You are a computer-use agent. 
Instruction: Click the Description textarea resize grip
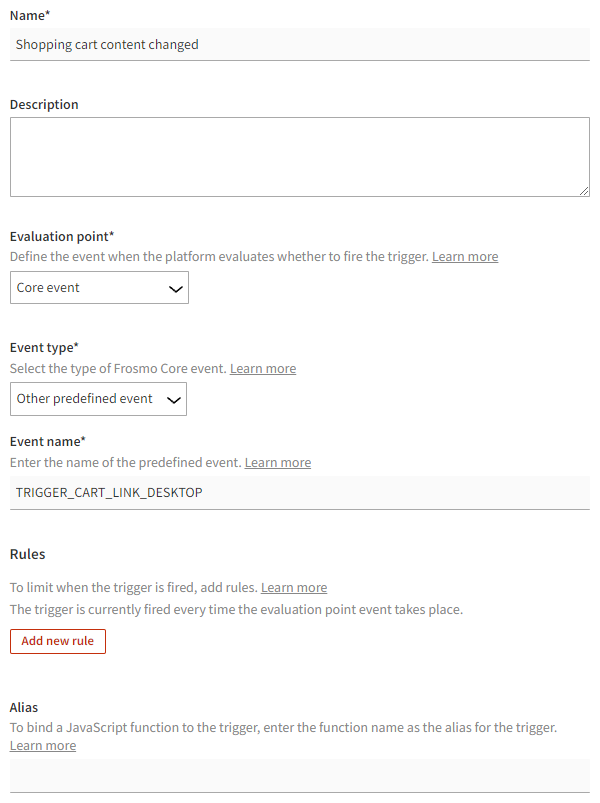pos(584,189)
